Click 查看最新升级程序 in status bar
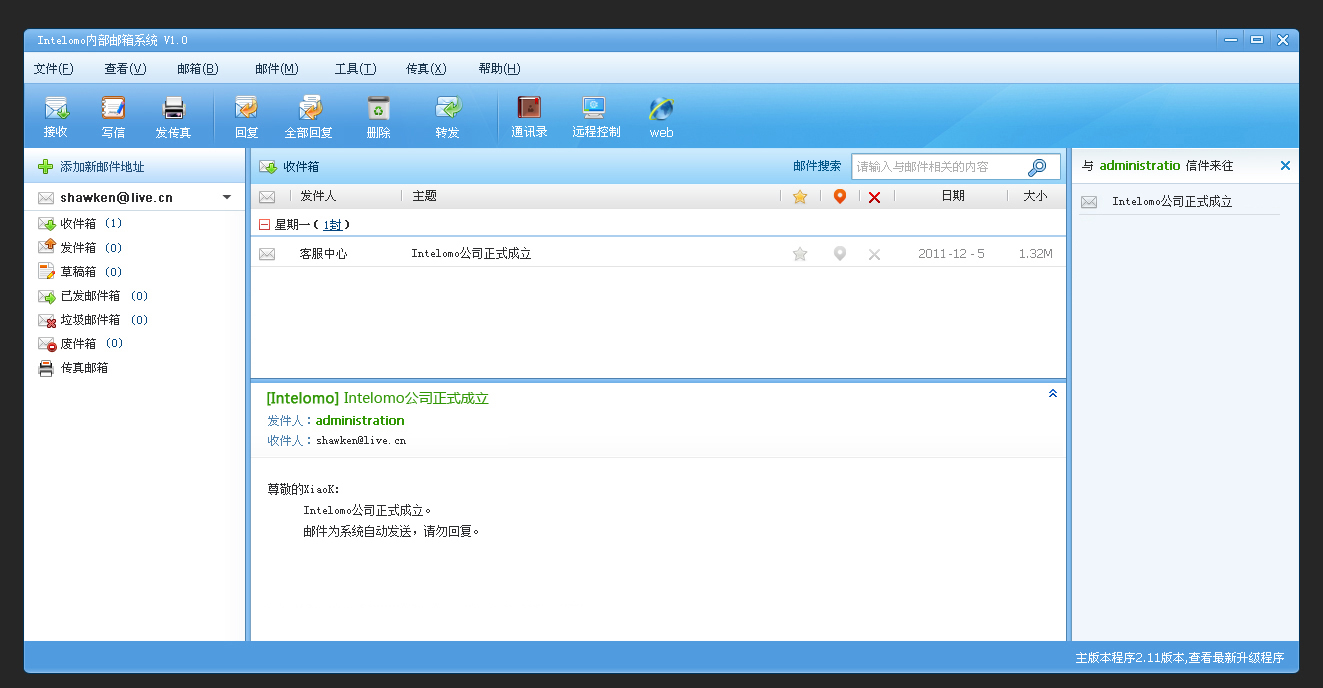1323x688 pixels. tap(1236, 658)
